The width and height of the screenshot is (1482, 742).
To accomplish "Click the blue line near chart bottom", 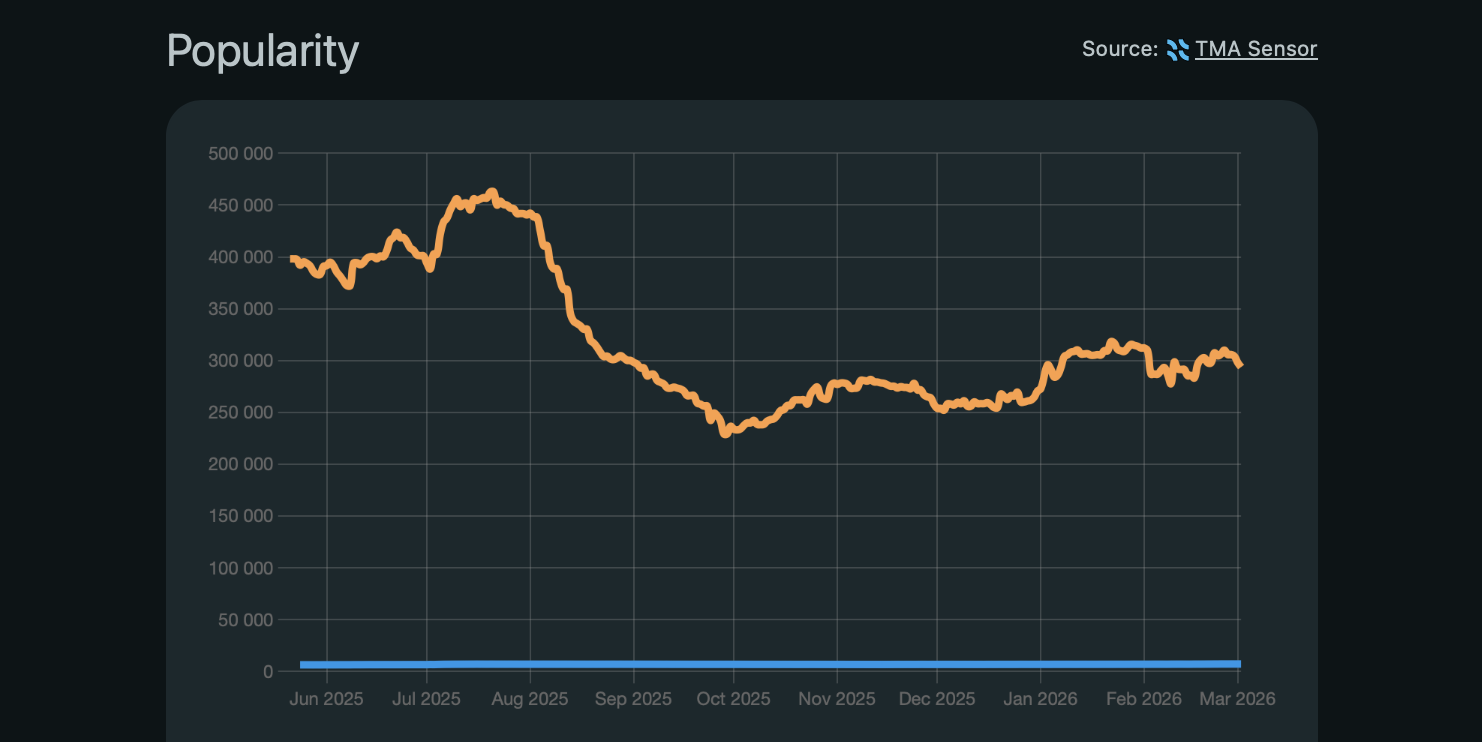I will pyautogui.click(x=770, y=664).
